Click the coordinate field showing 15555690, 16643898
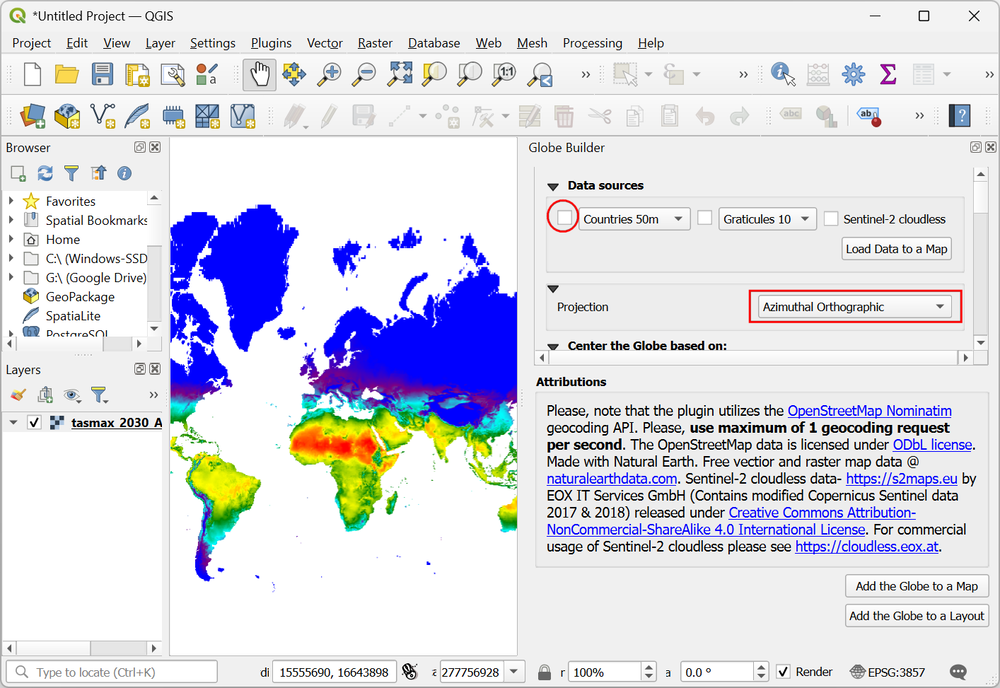The width and height of the screenshot is (1000, 688). point(334,672)
